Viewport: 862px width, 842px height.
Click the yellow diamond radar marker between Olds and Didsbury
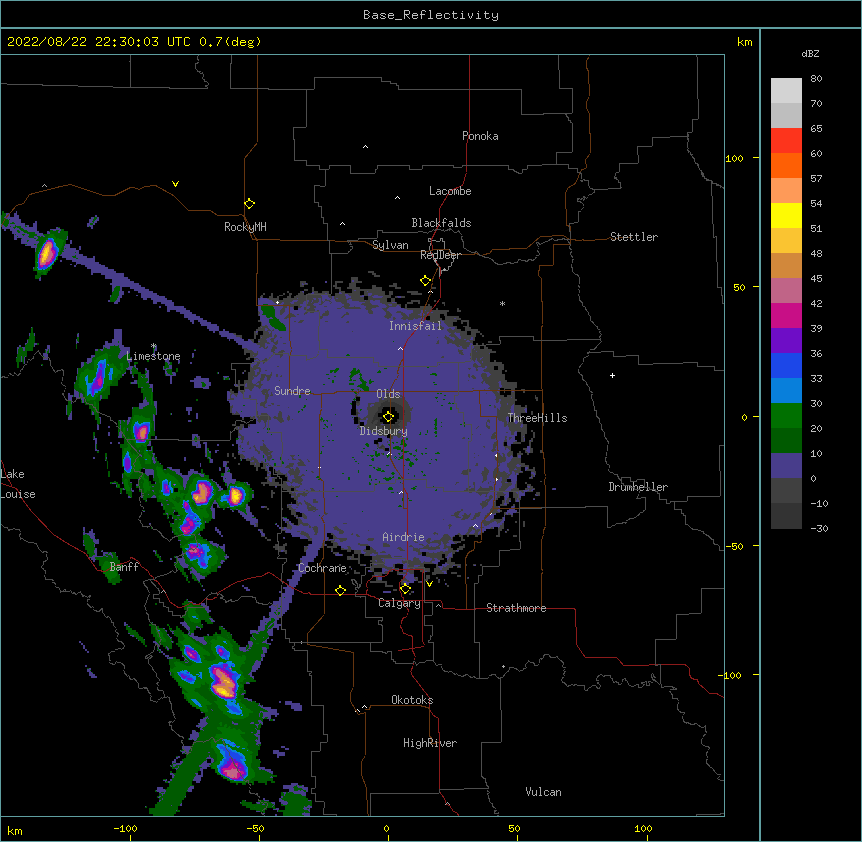coord(388,416)
